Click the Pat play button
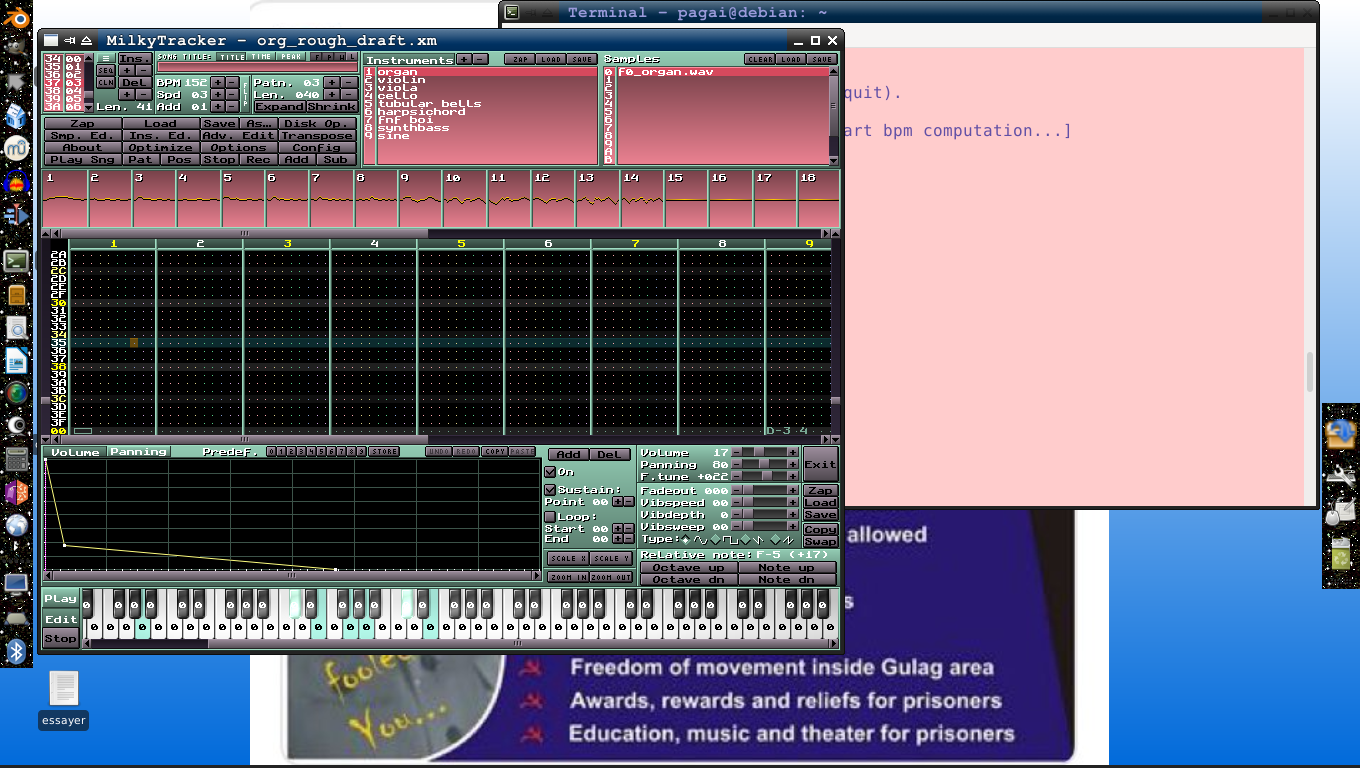 click(x=141, y=160)
